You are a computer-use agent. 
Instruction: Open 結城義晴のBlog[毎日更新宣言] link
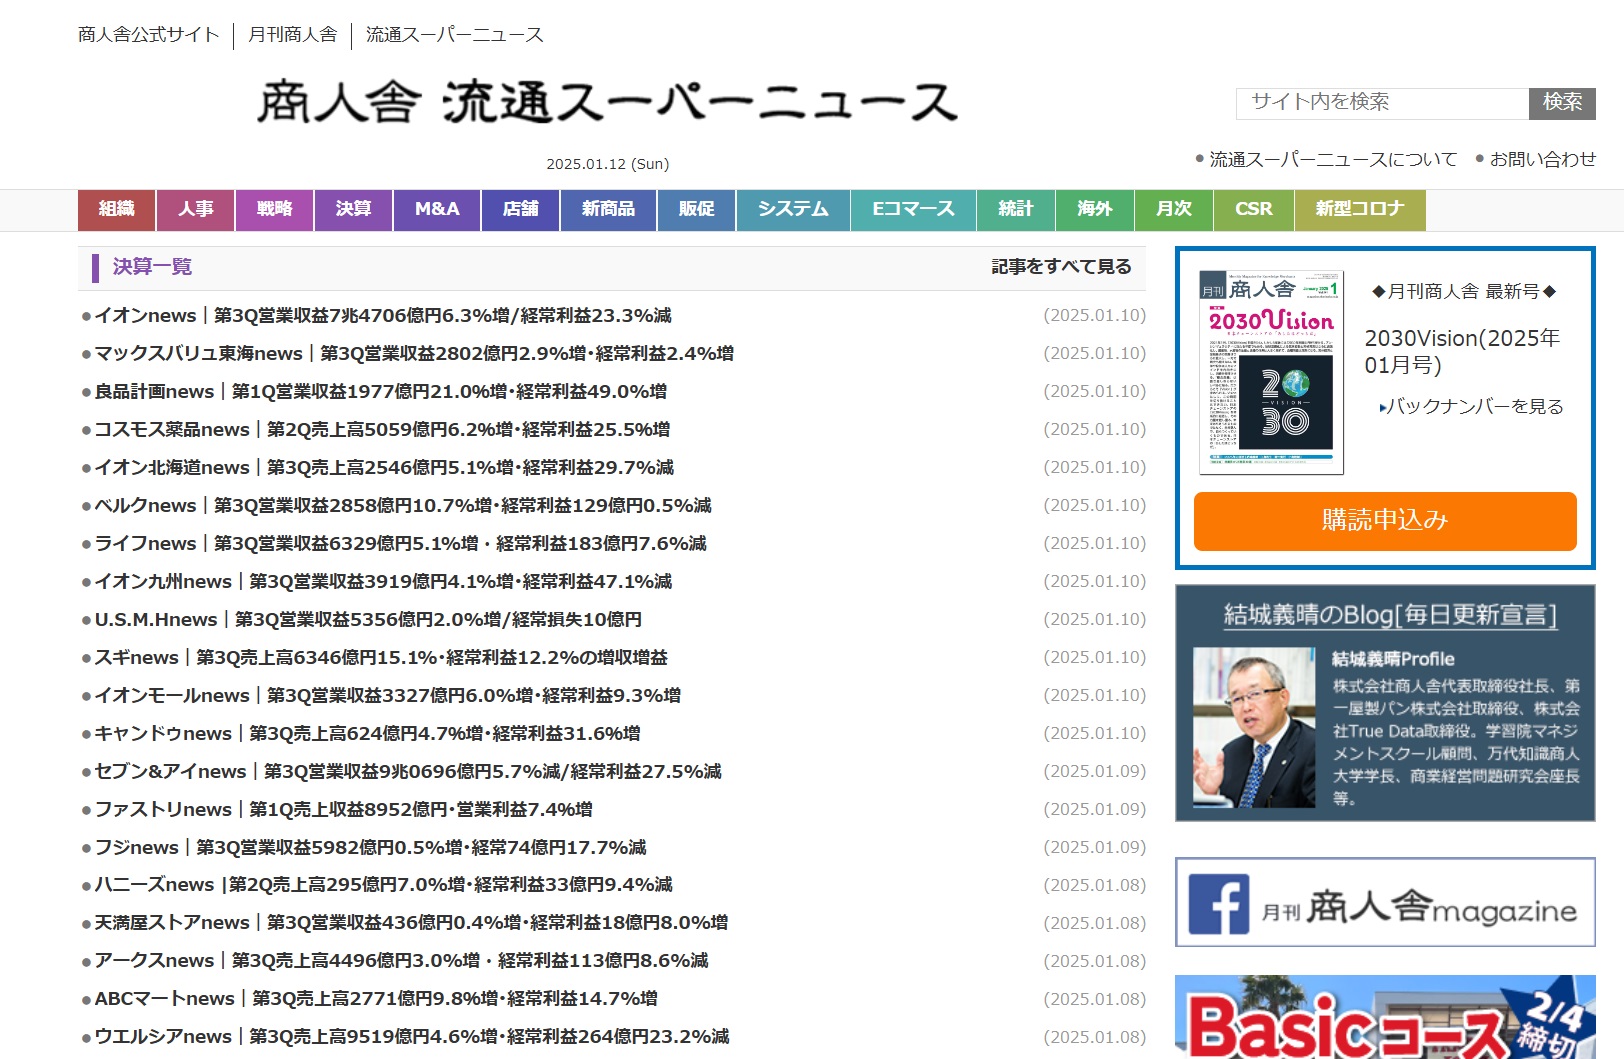point(1390,615)
